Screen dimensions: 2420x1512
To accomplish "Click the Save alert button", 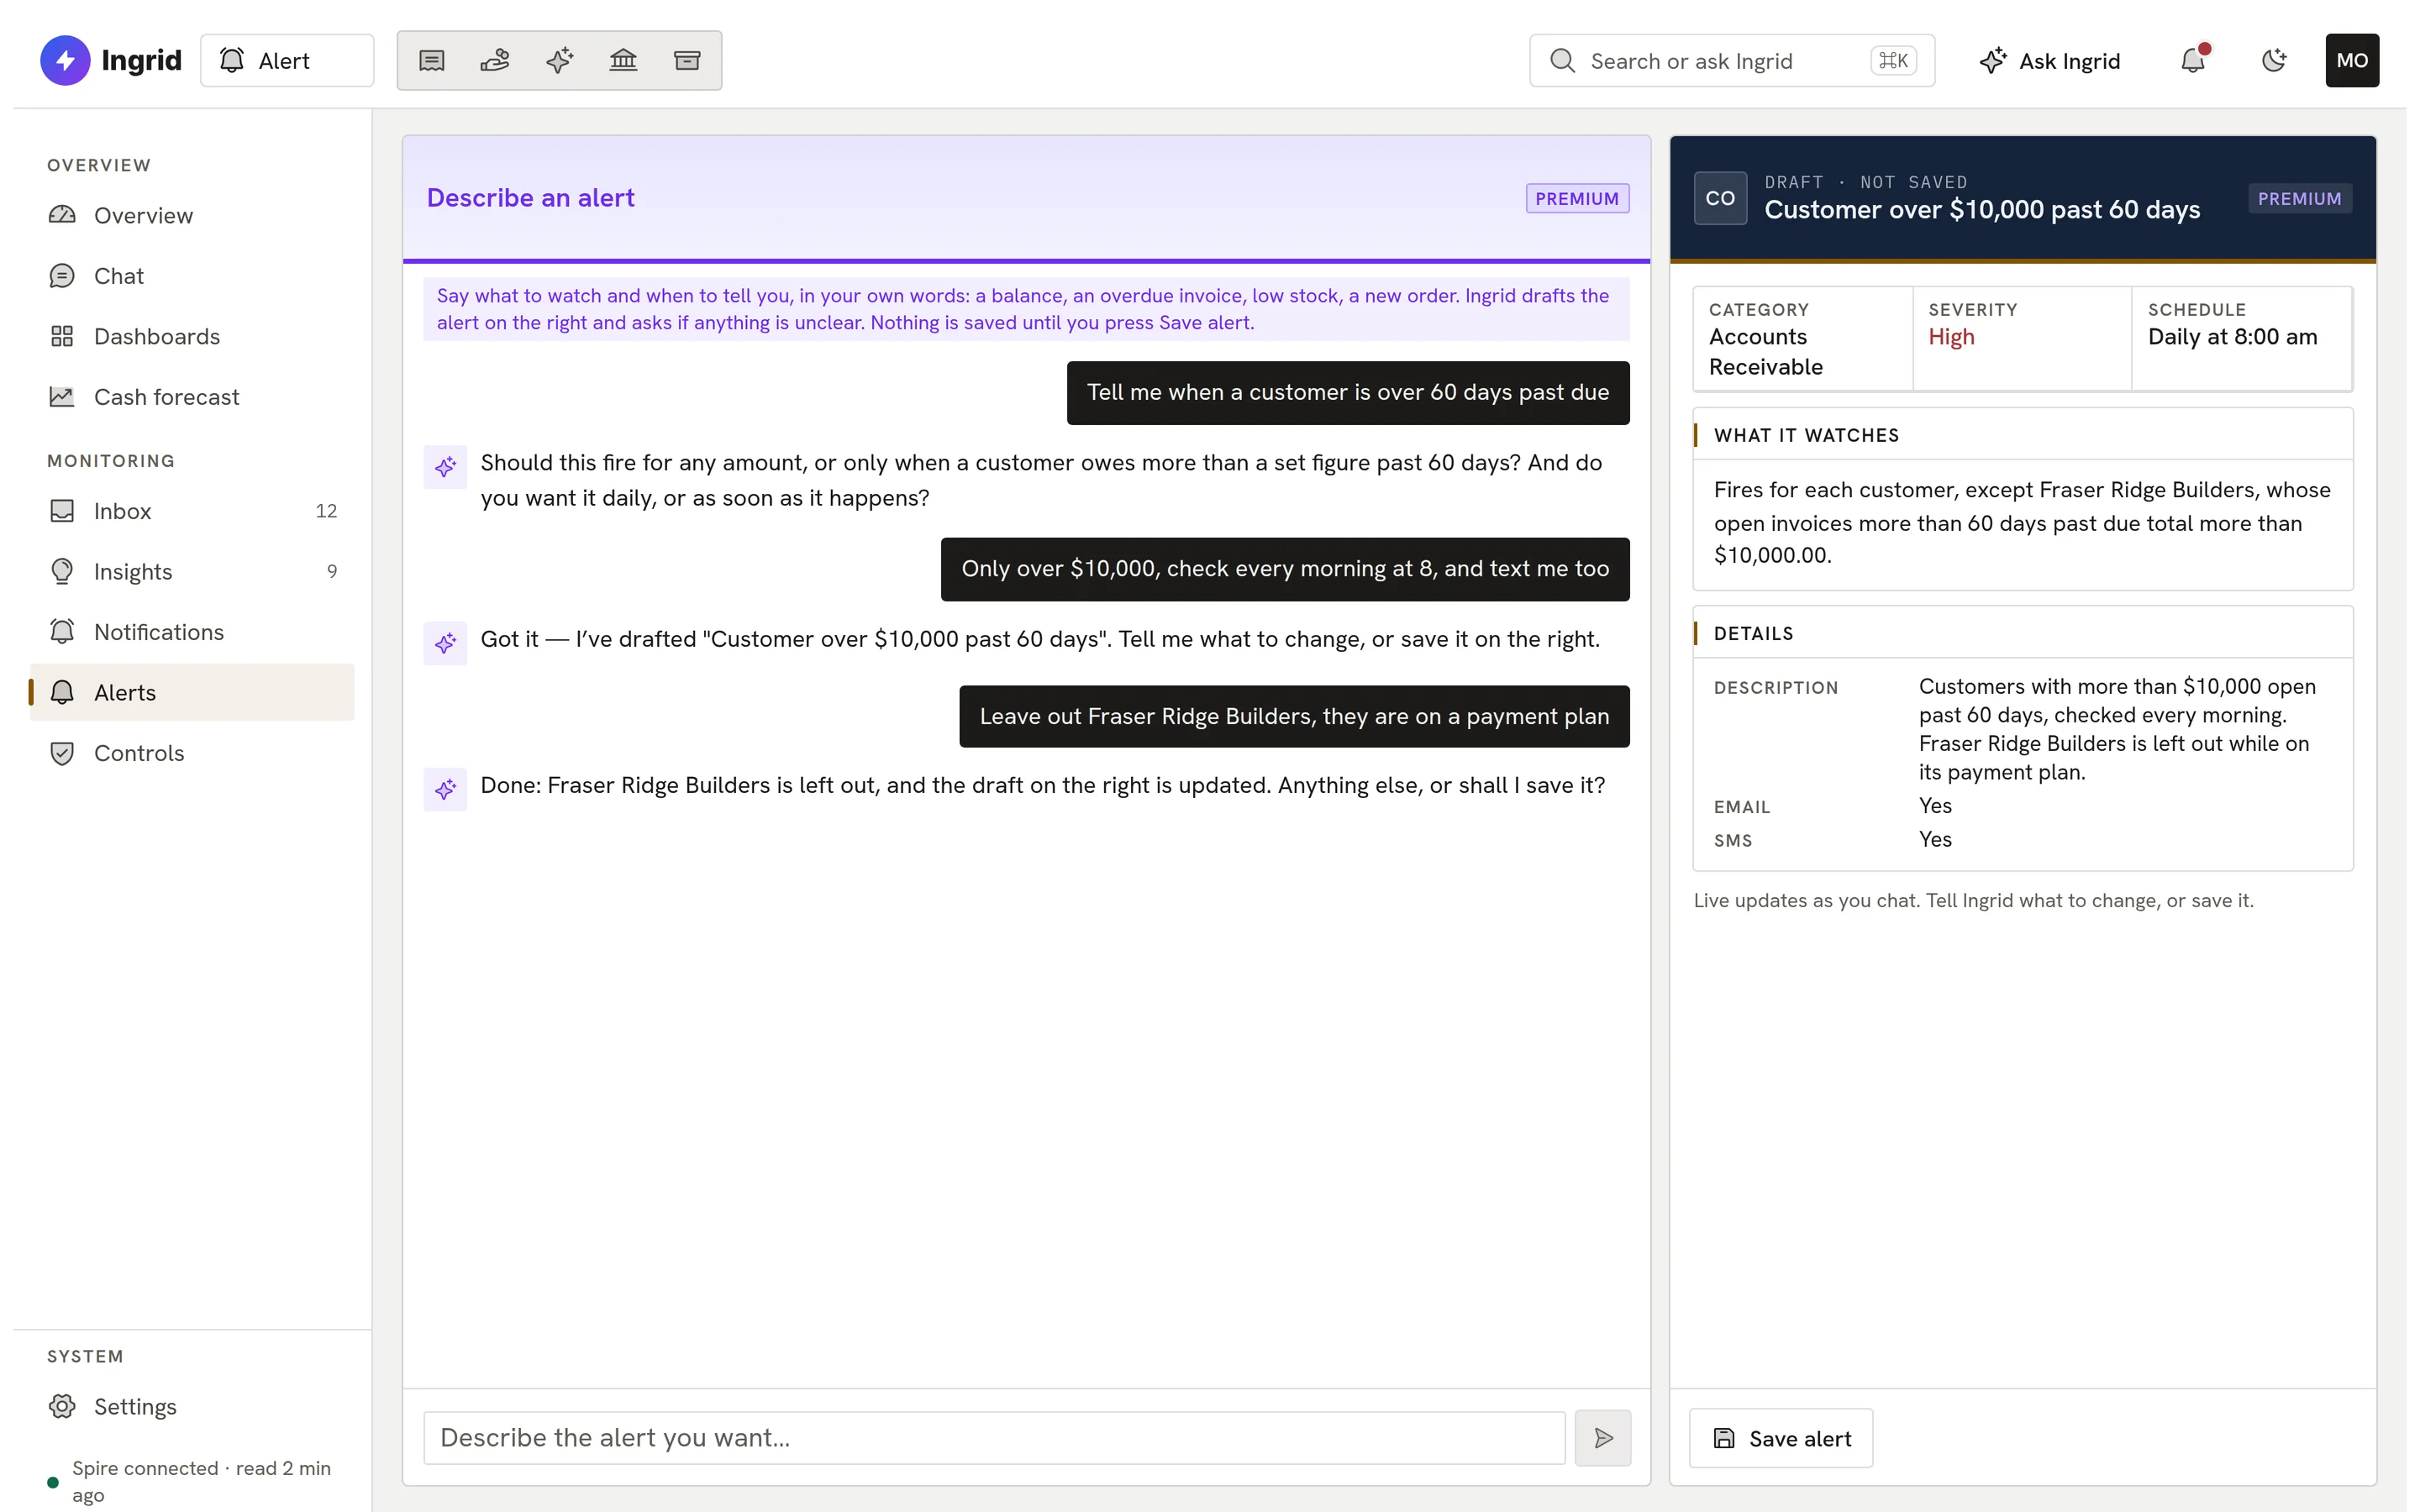I will [1781, 1438].
